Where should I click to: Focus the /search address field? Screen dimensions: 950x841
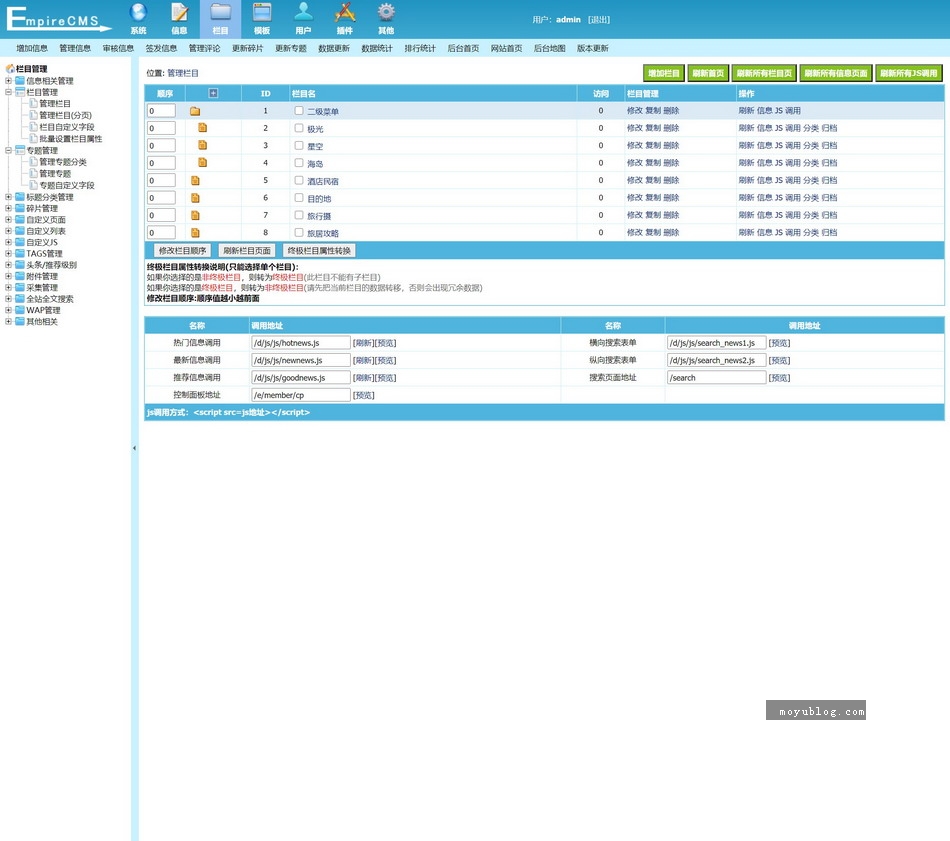[717, 377]
